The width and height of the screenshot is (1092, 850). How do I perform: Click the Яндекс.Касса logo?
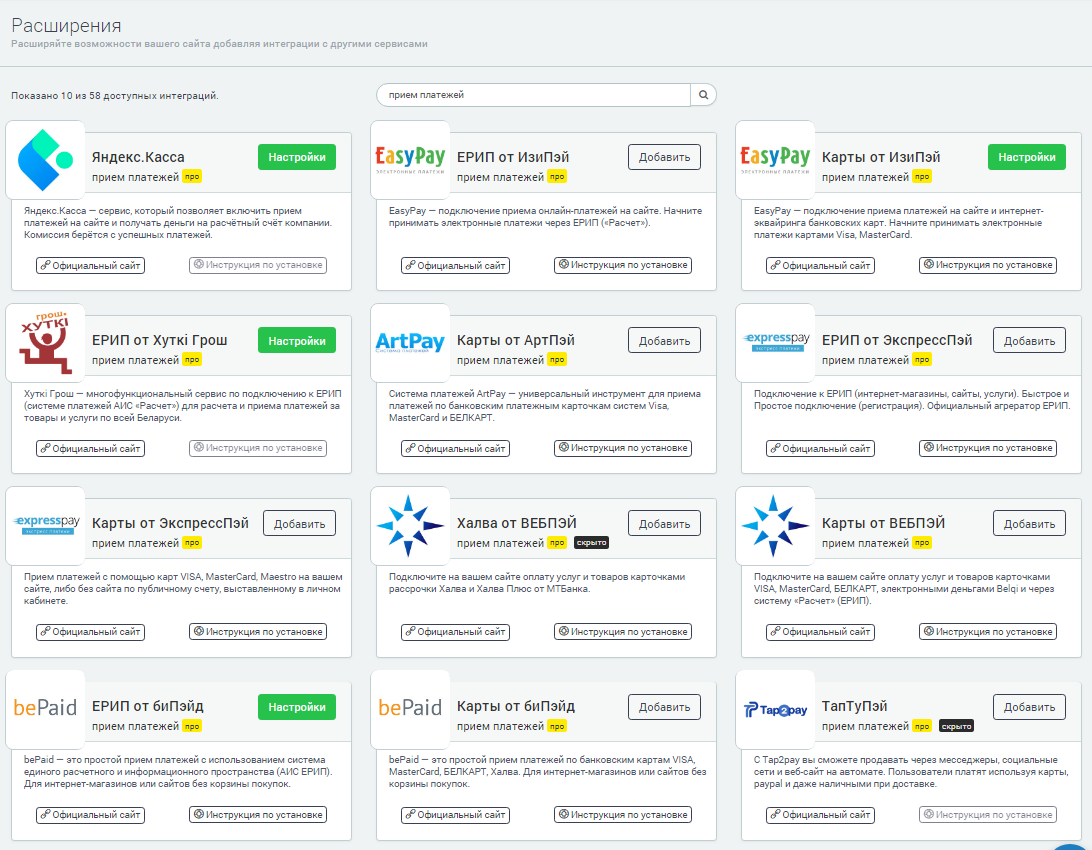(x=45, y=160)
